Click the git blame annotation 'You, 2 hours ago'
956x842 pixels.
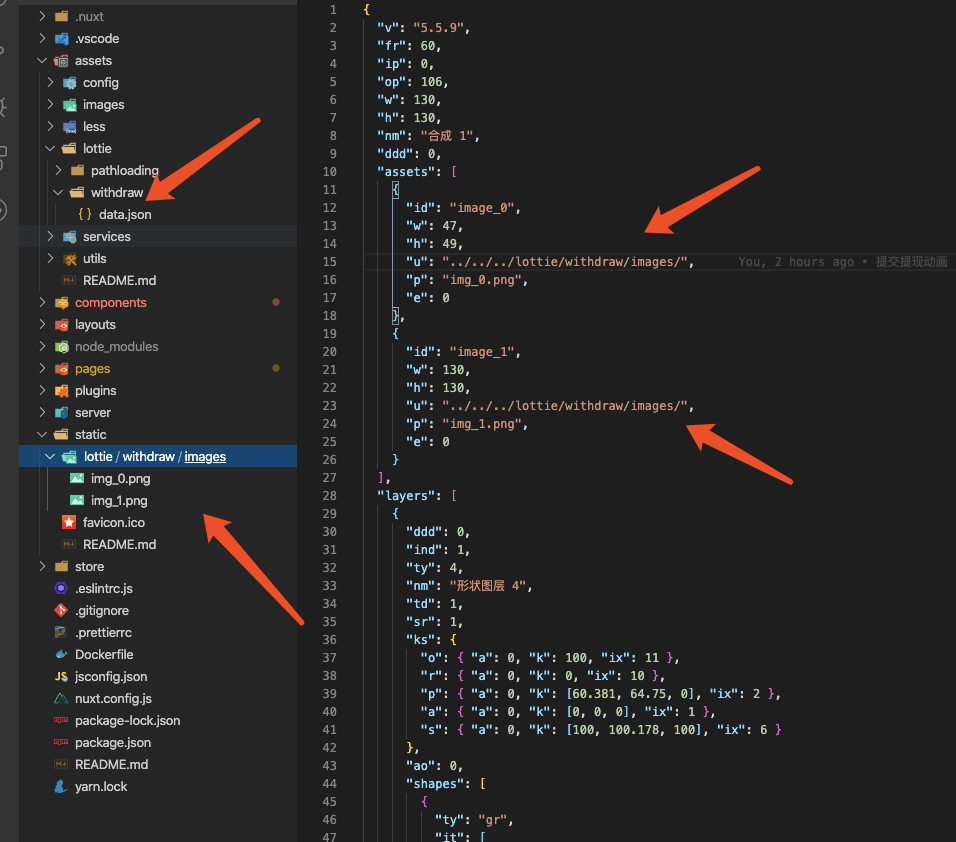pyautogui.click(x=796, y=262)
